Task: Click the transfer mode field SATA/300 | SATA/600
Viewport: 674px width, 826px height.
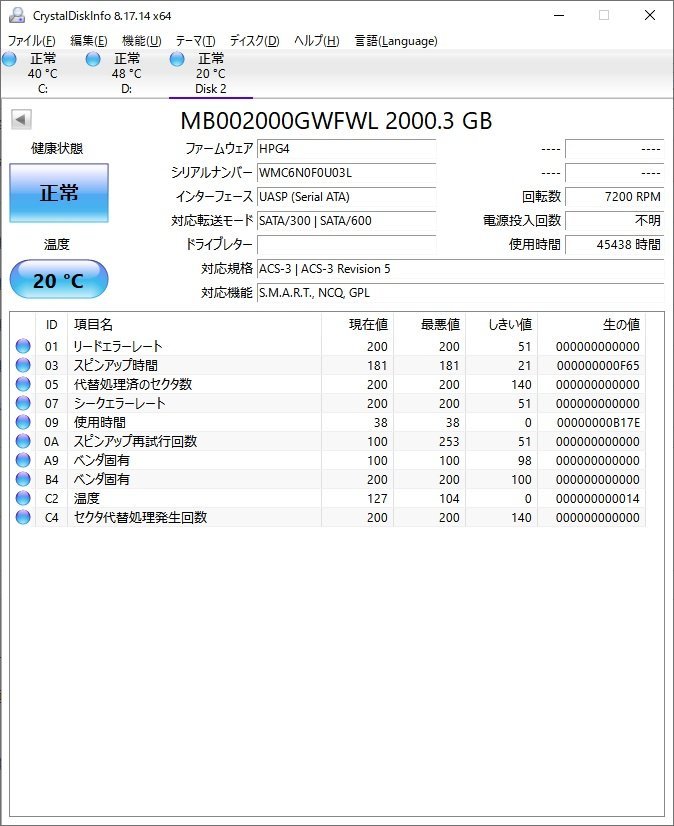Action: pyautogui.click(x=346, y=221)
